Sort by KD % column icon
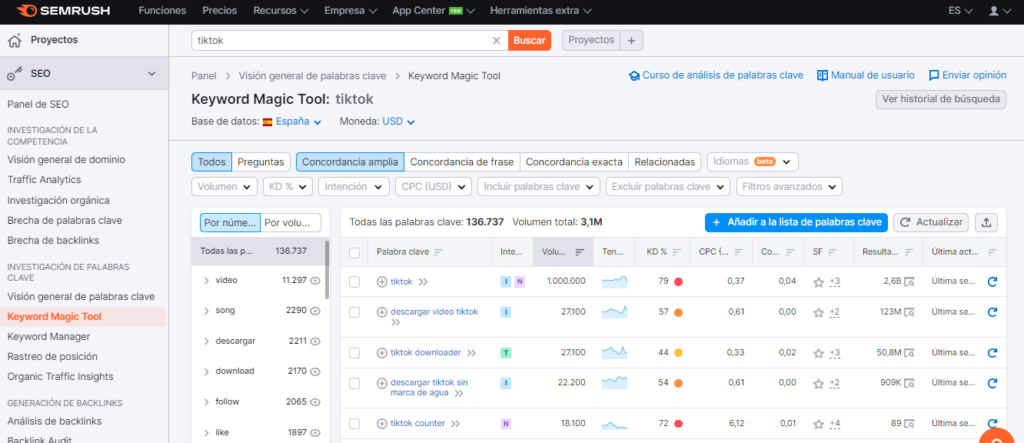This screenshot has height=443, width=1024. (677, 252)
